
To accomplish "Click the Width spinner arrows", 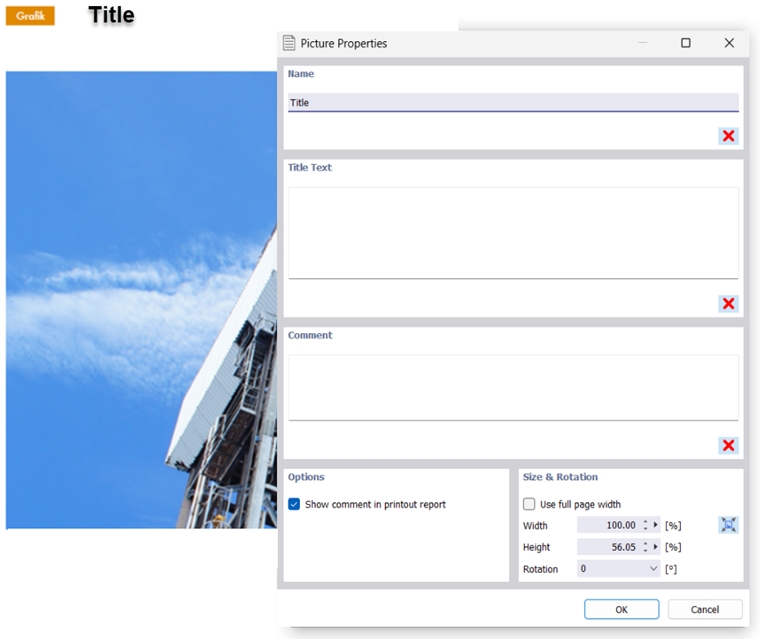I will pos(645,525).
